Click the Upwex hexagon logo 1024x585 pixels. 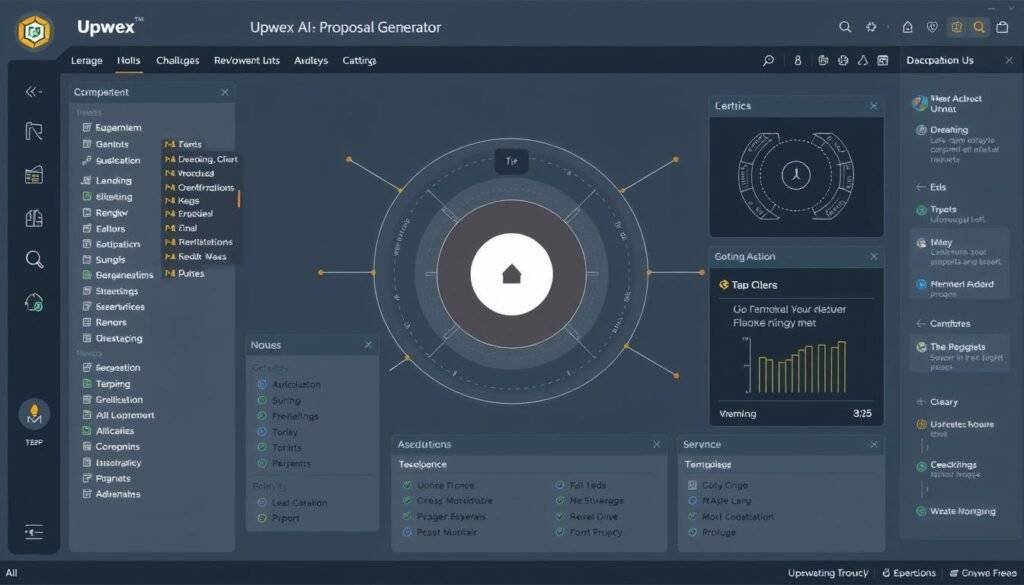click(35, 31)
